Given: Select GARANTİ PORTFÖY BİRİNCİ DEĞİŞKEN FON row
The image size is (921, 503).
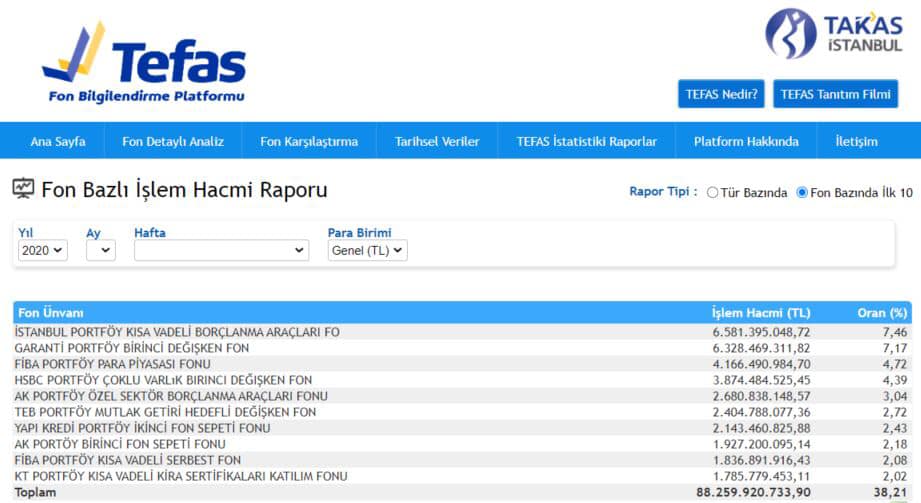Looking at the screenshot, I should click(x=462, y=348).
